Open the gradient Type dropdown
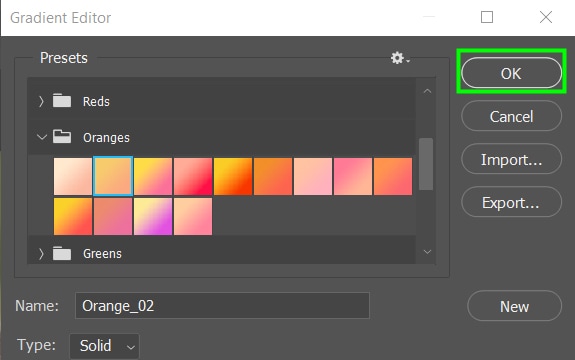Screen dimensions: 575x360 [x=104, y=346]
